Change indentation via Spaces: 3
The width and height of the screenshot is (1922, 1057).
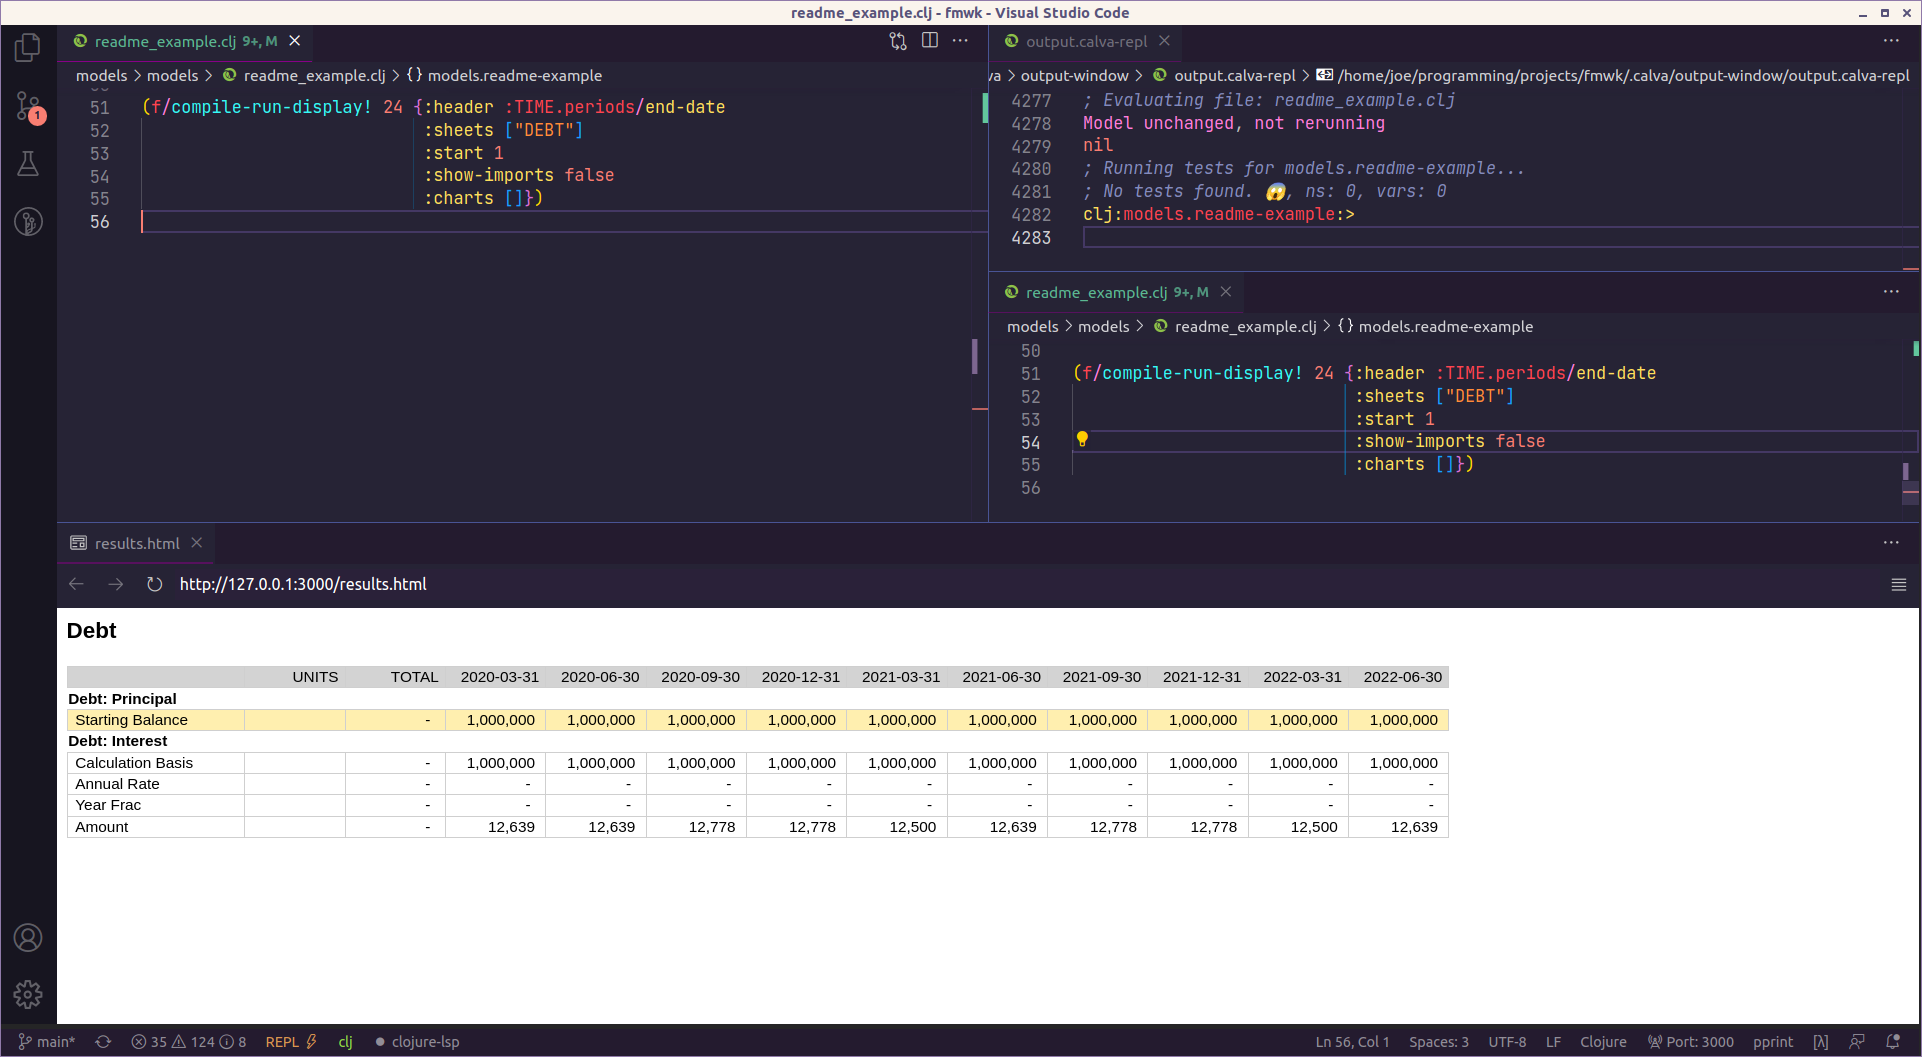1439,1042
